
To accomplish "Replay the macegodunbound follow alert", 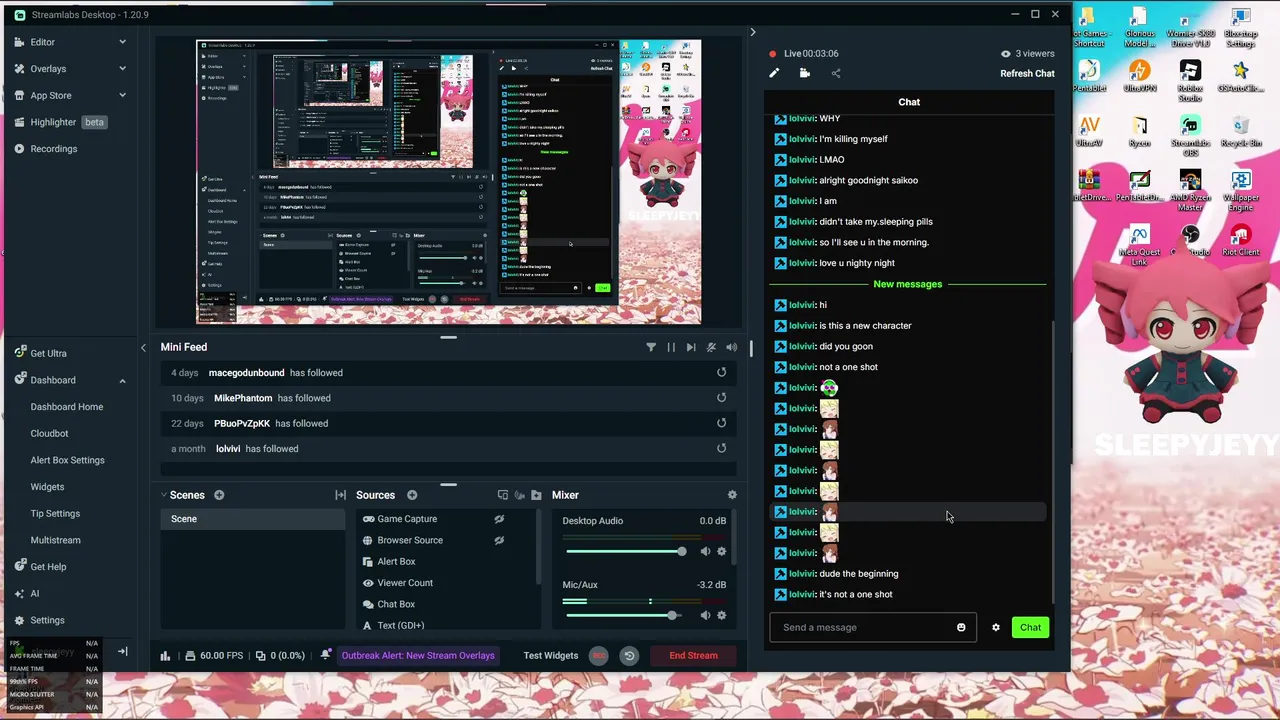I will click(x=721, y=373).
